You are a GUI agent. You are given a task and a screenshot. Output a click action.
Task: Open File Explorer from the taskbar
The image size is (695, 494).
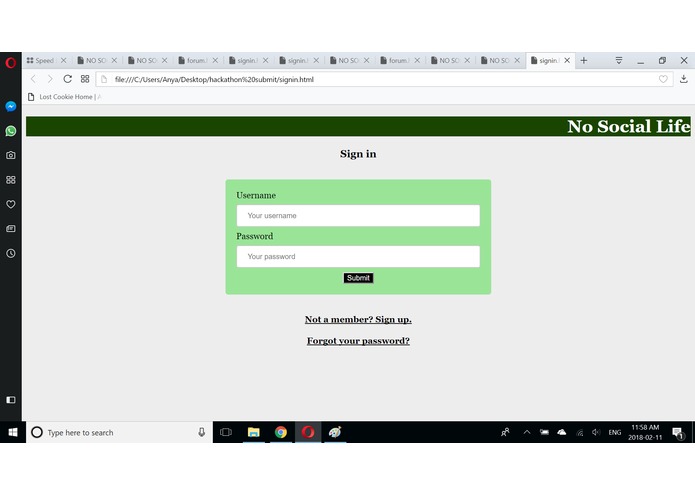coord(254,432)
